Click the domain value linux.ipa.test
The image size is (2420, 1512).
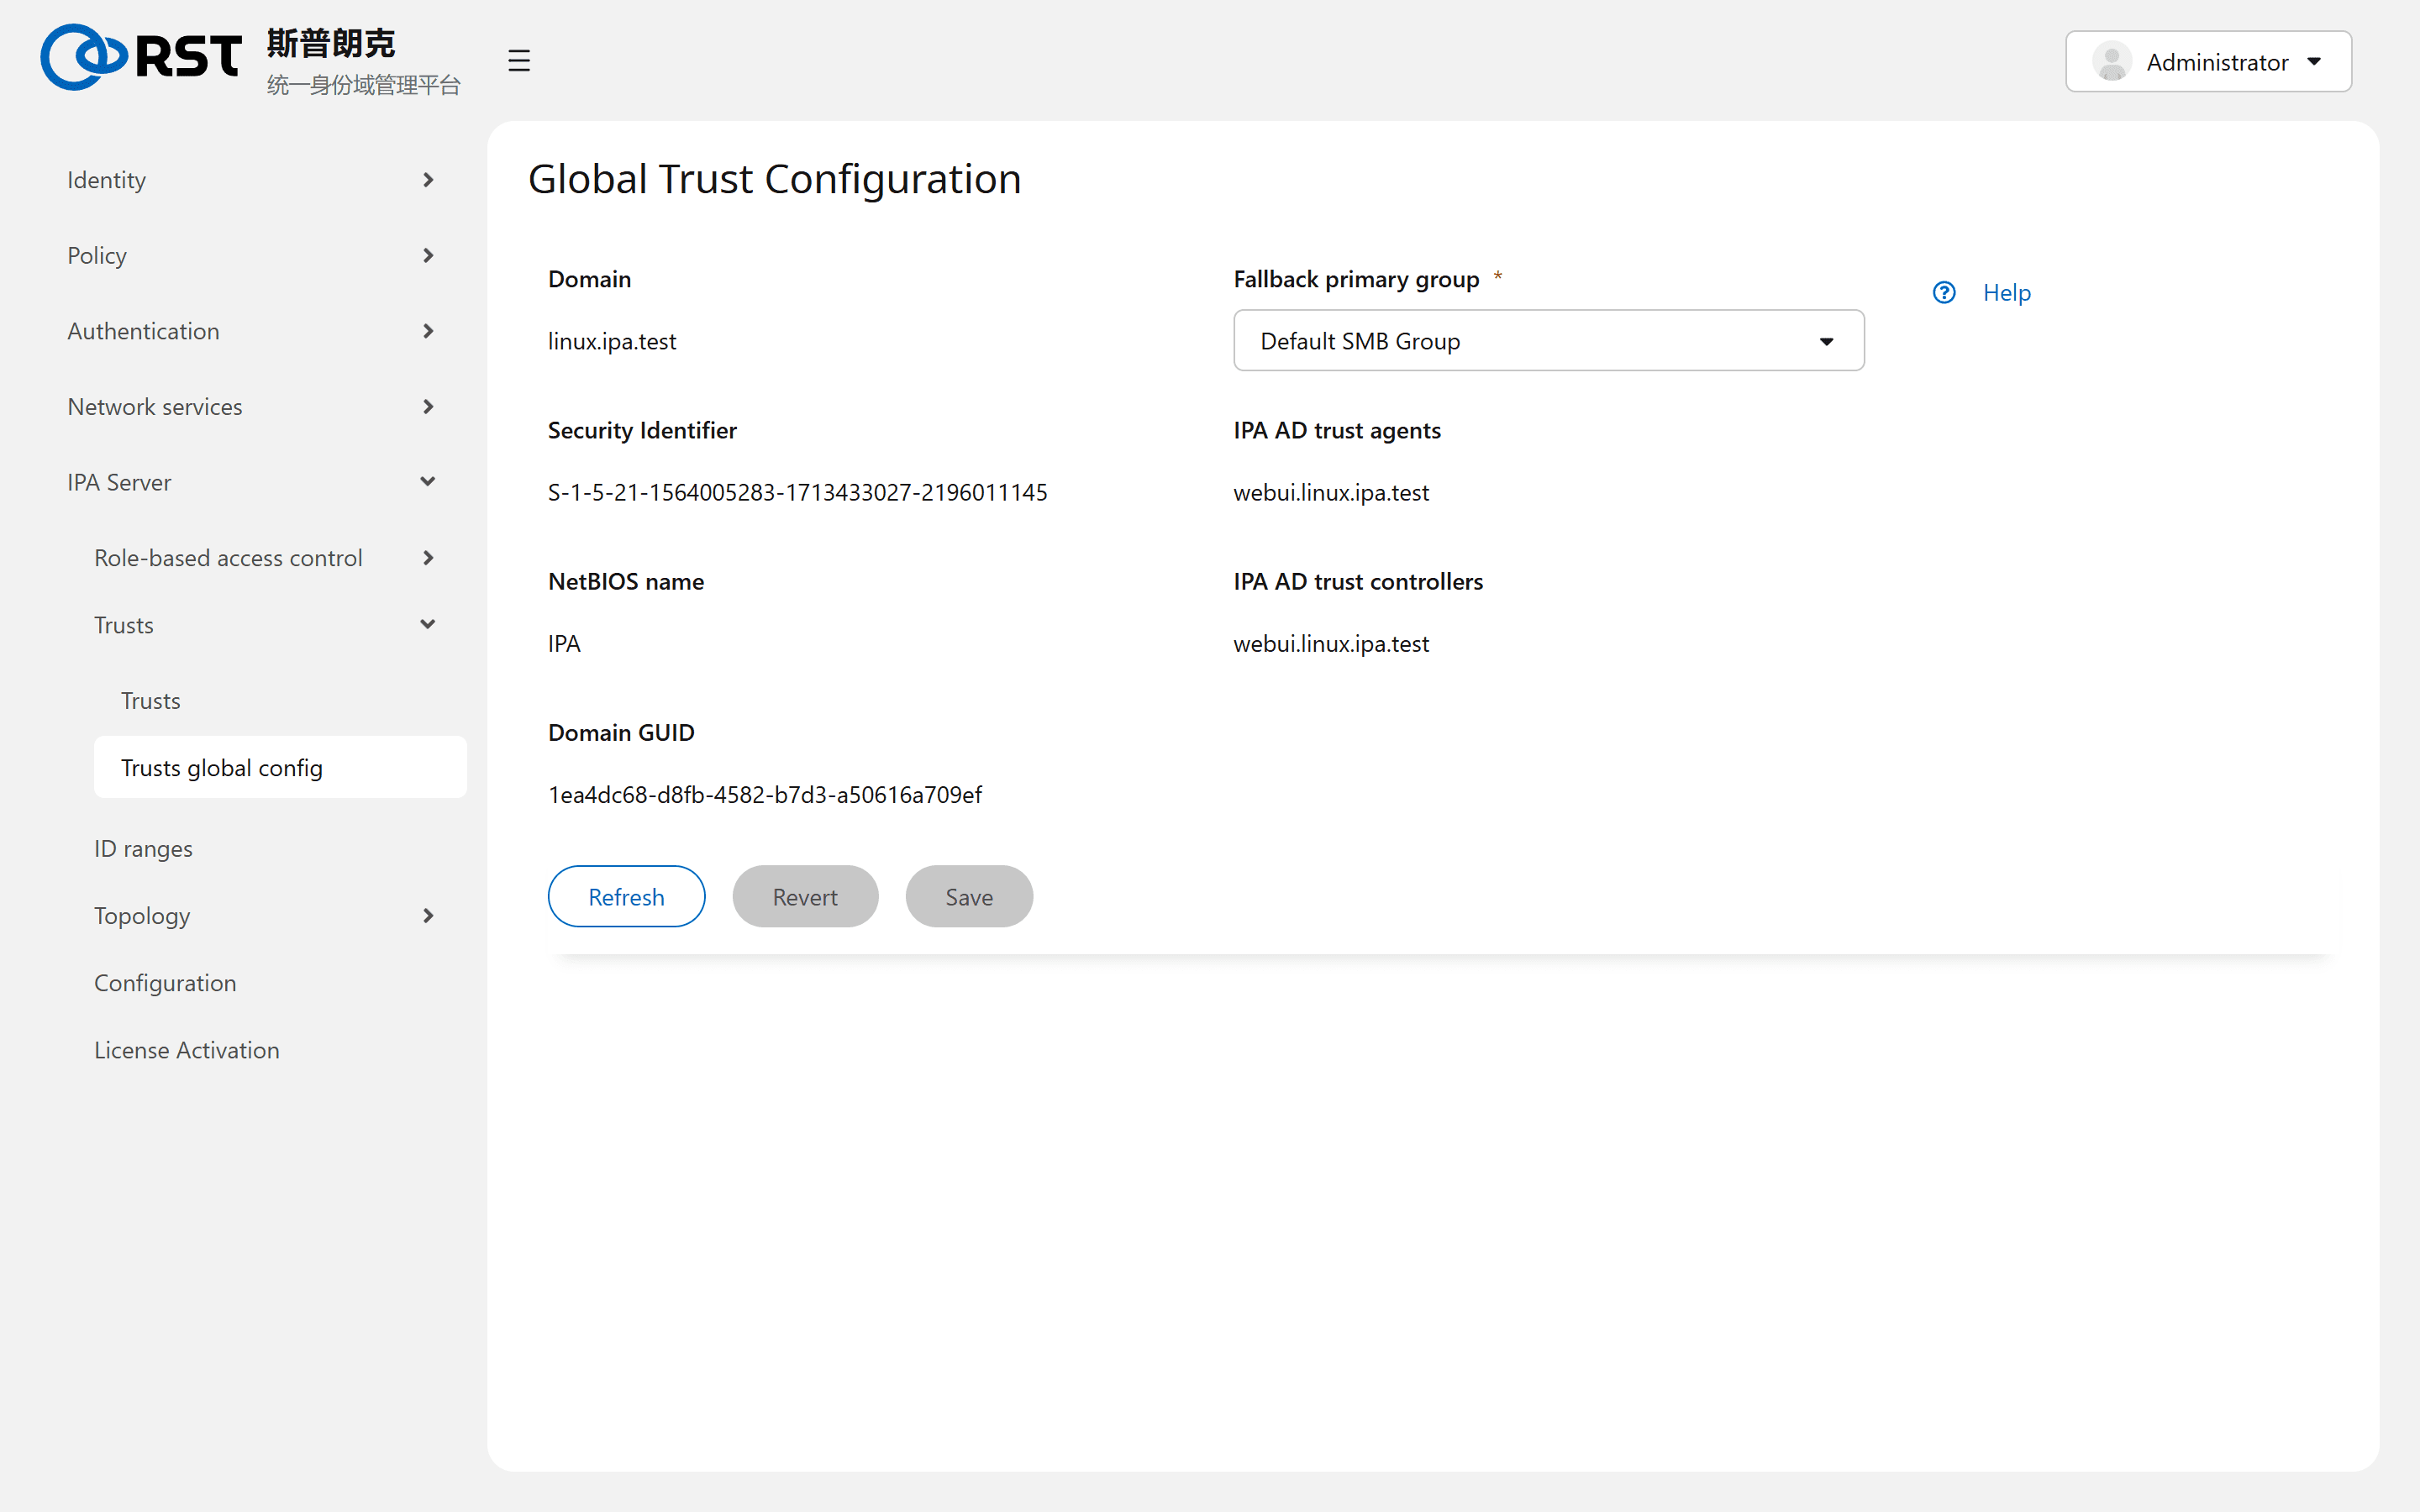pos(612,341)
